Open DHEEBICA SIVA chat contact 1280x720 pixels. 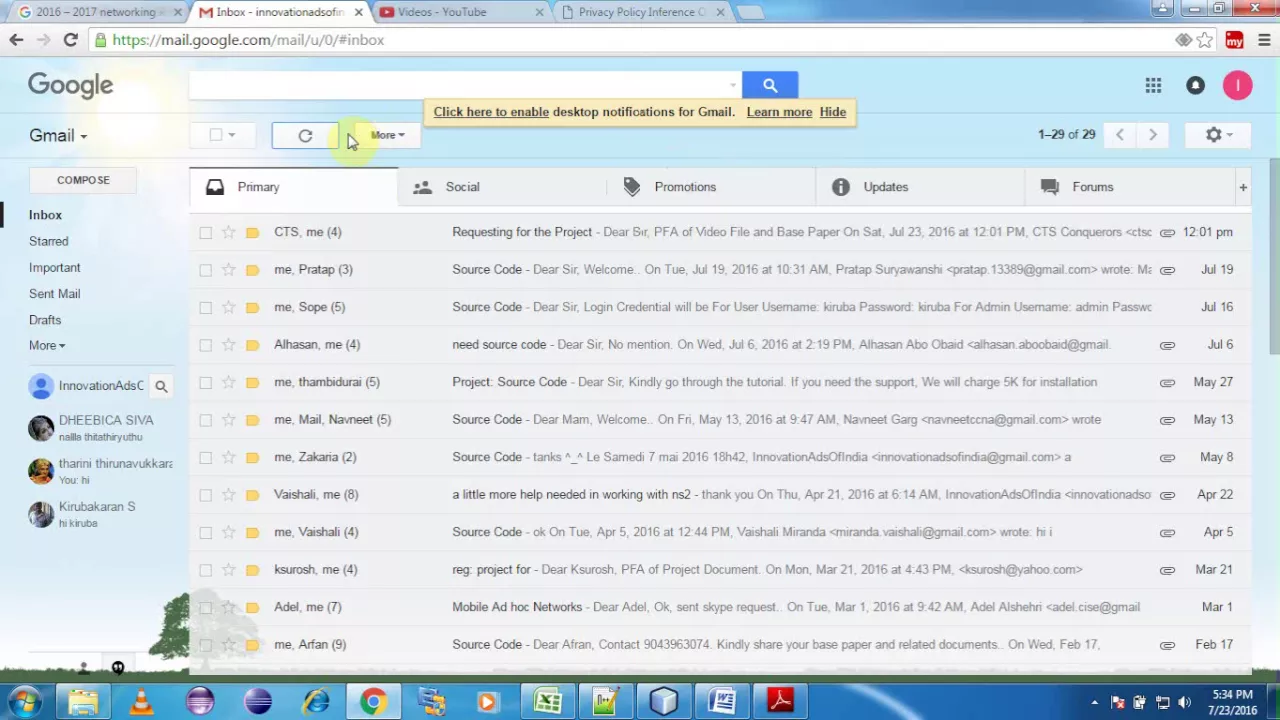[x=100, y=428]
